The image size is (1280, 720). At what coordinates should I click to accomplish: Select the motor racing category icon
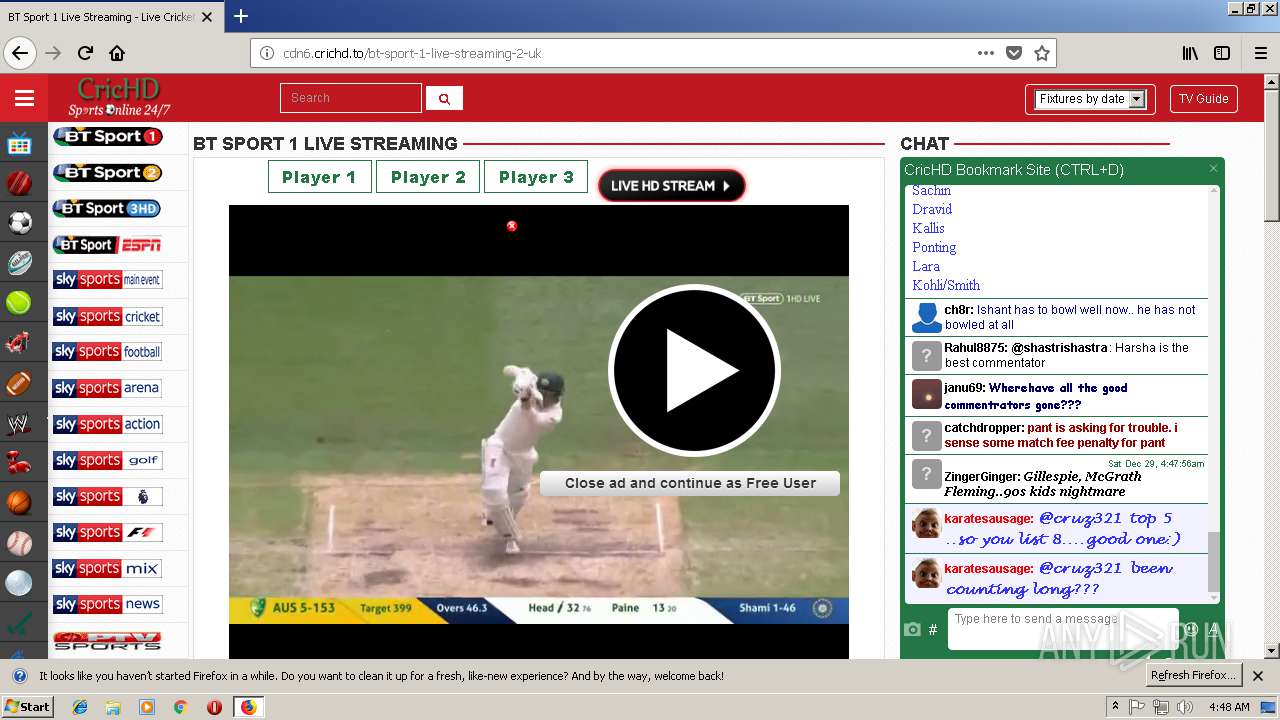pyautogui.click(x=19, y=343)
